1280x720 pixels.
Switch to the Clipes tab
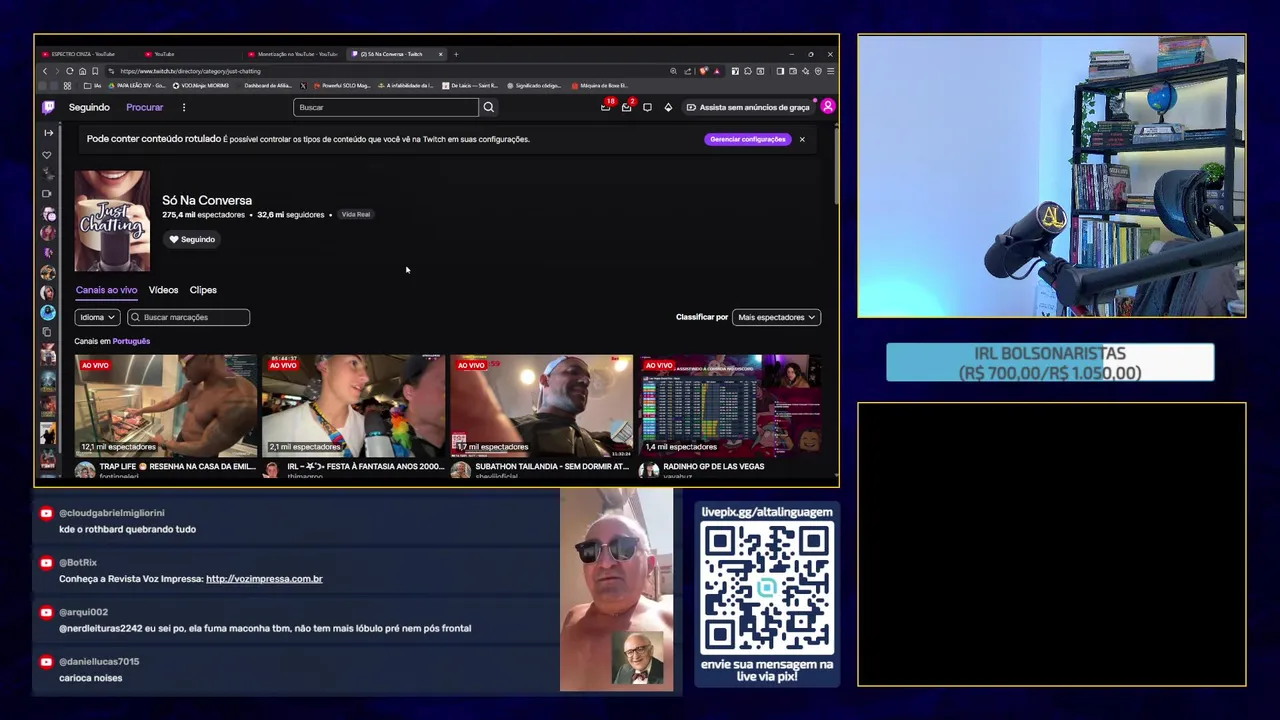click(x=203, y=290)
